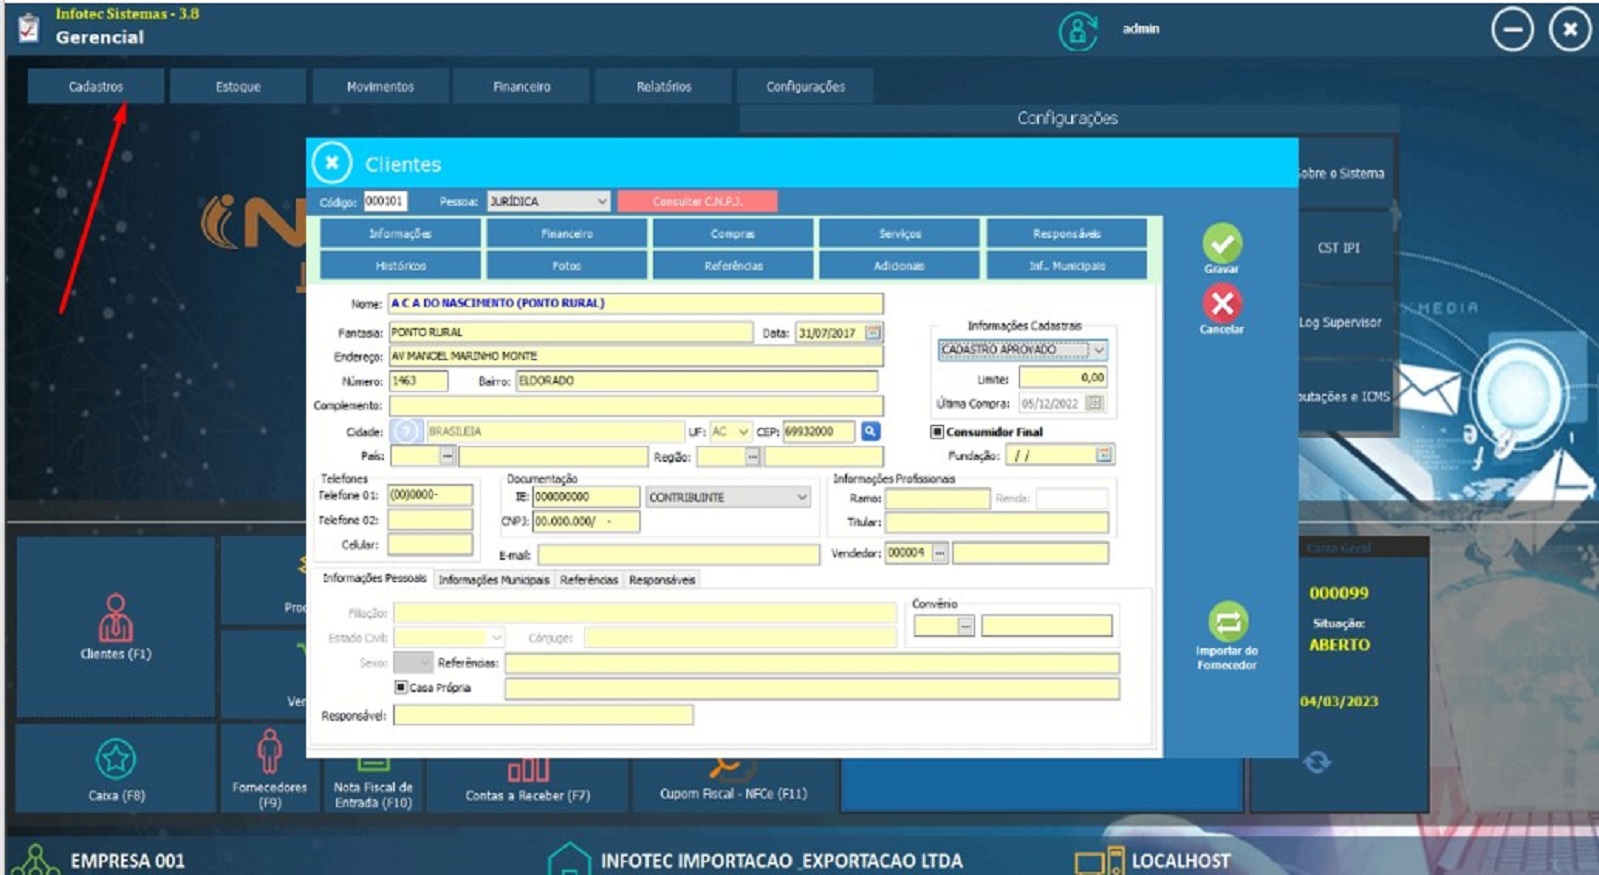1599x875 pixels.
Task: Open the Fornecedores (F9) tile
Action: [269, 766]
